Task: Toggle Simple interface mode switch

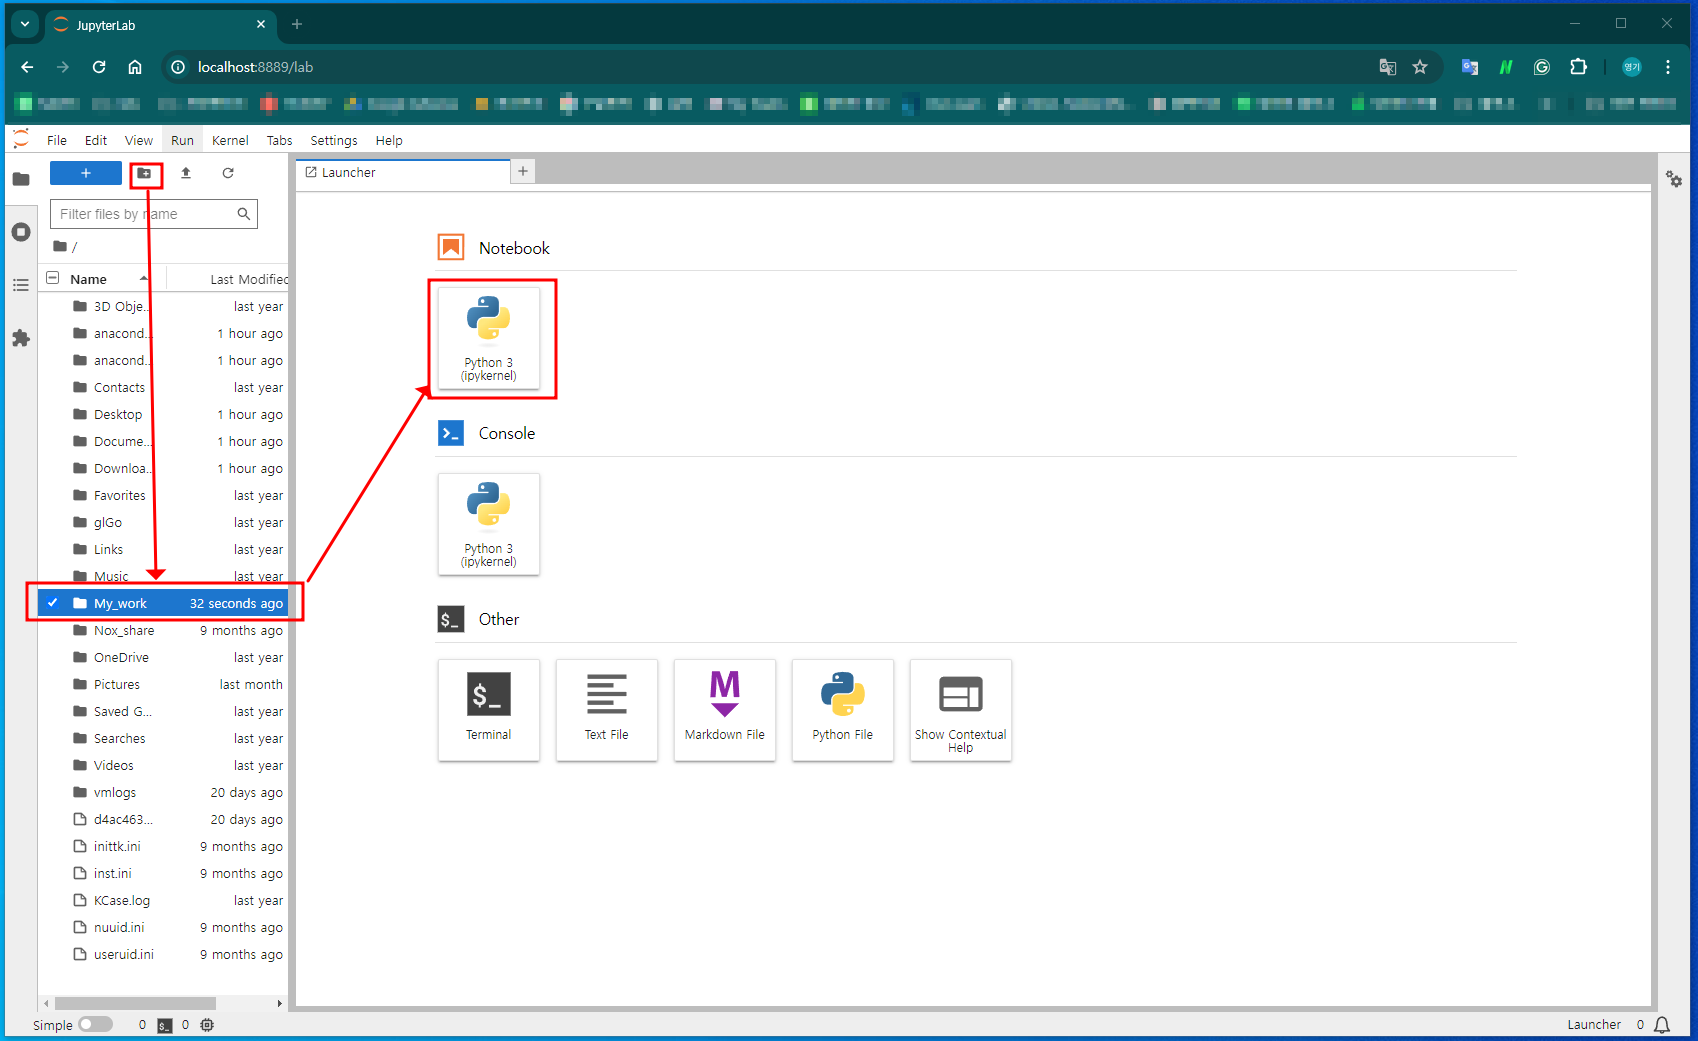Action: [x=96, y=1025]
